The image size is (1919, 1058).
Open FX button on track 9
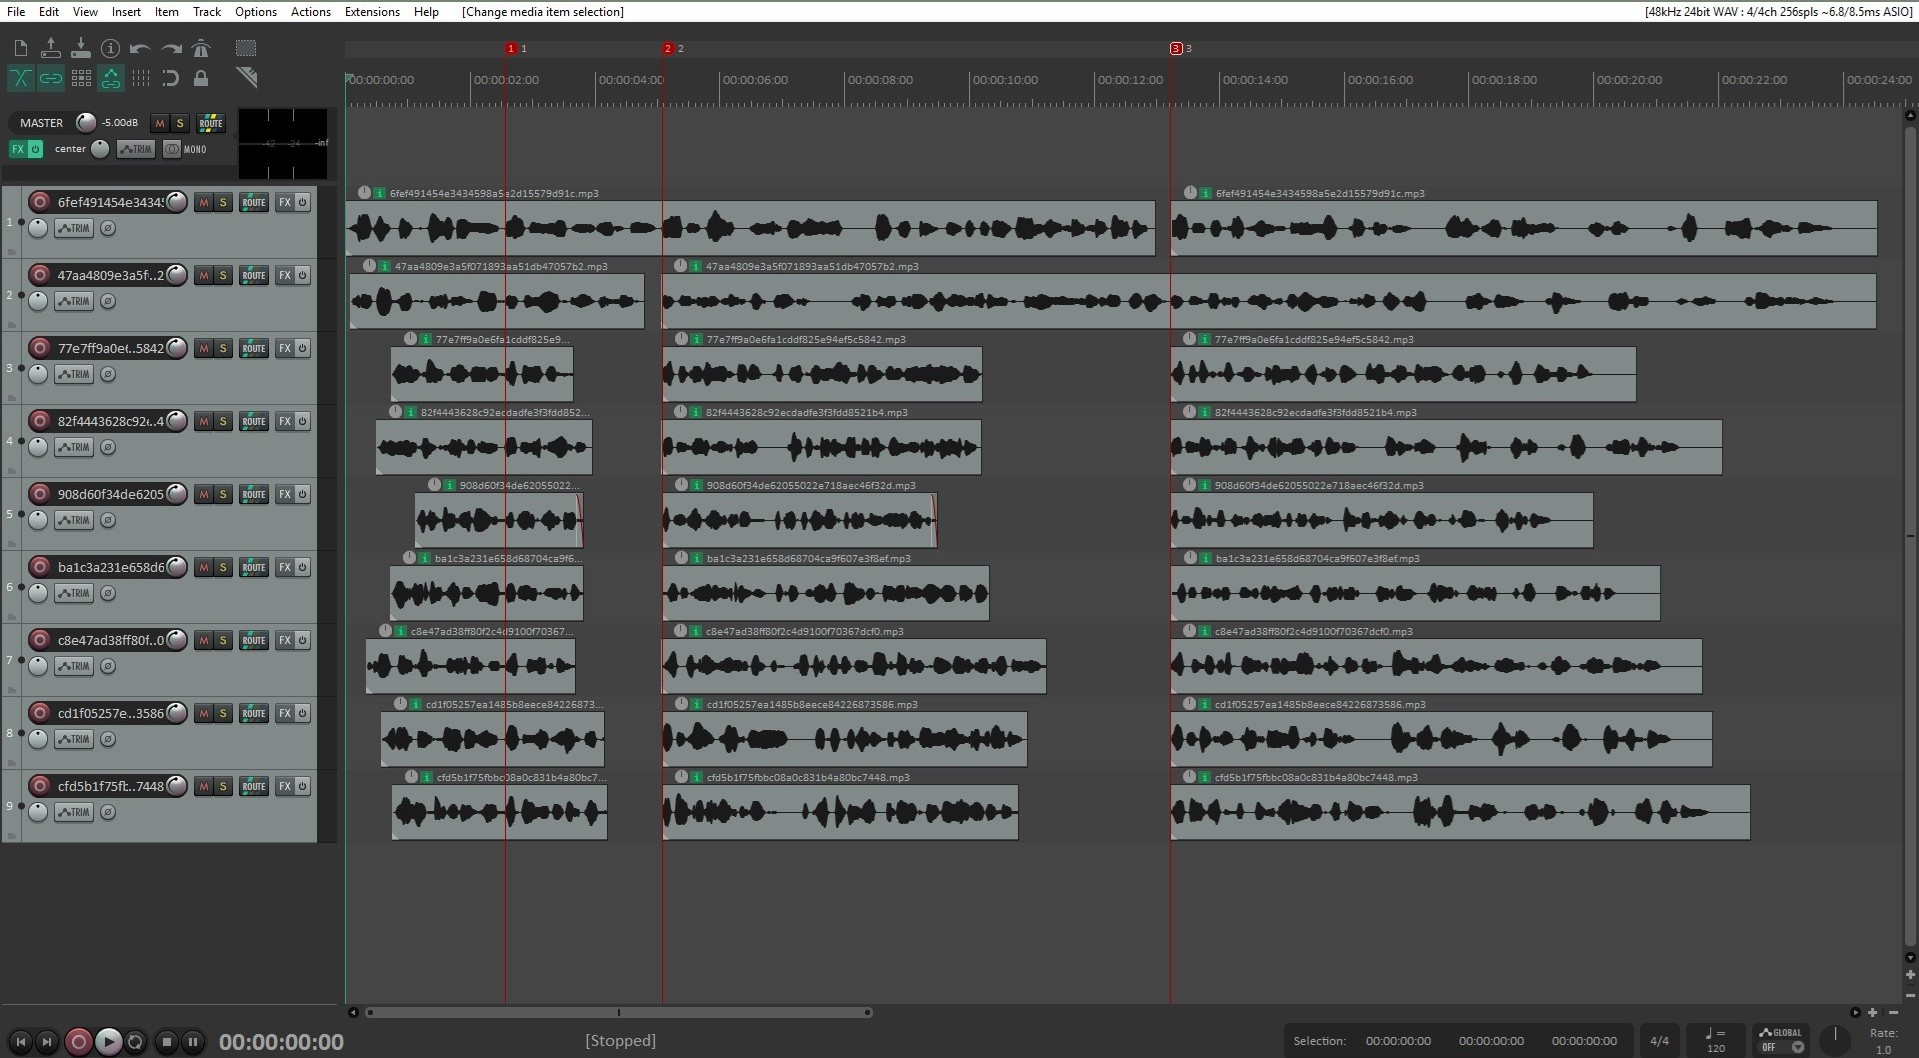point(285,786)
